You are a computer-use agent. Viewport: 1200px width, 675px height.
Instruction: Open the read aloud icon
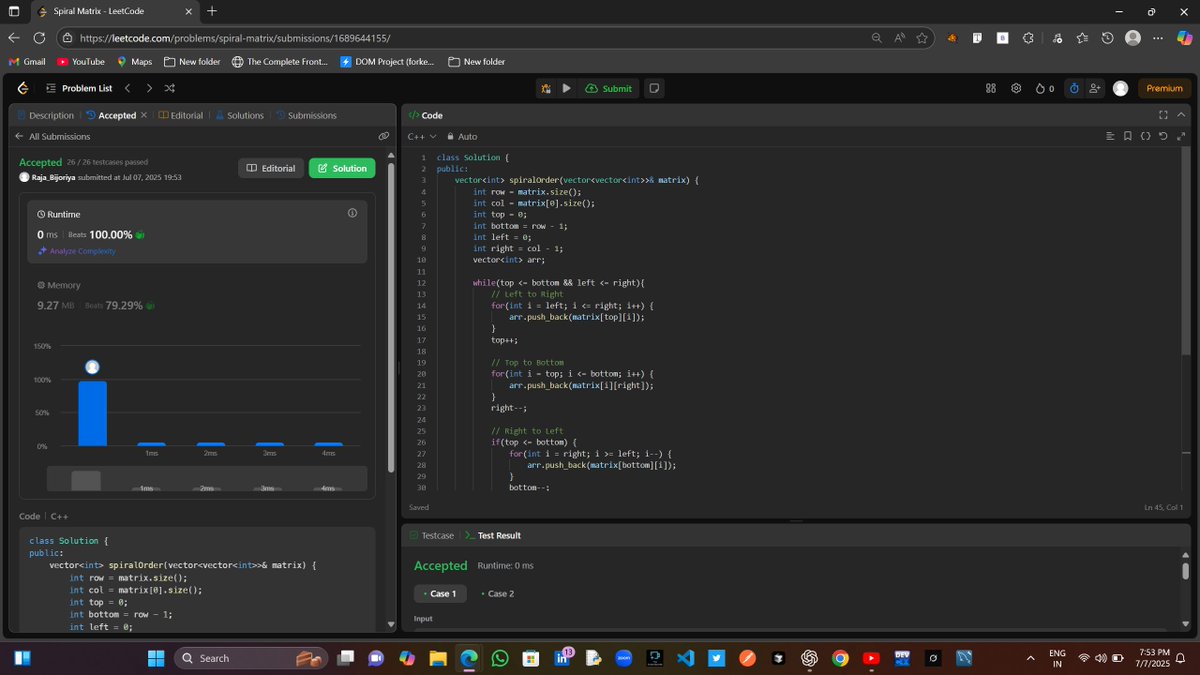[899, 38]
